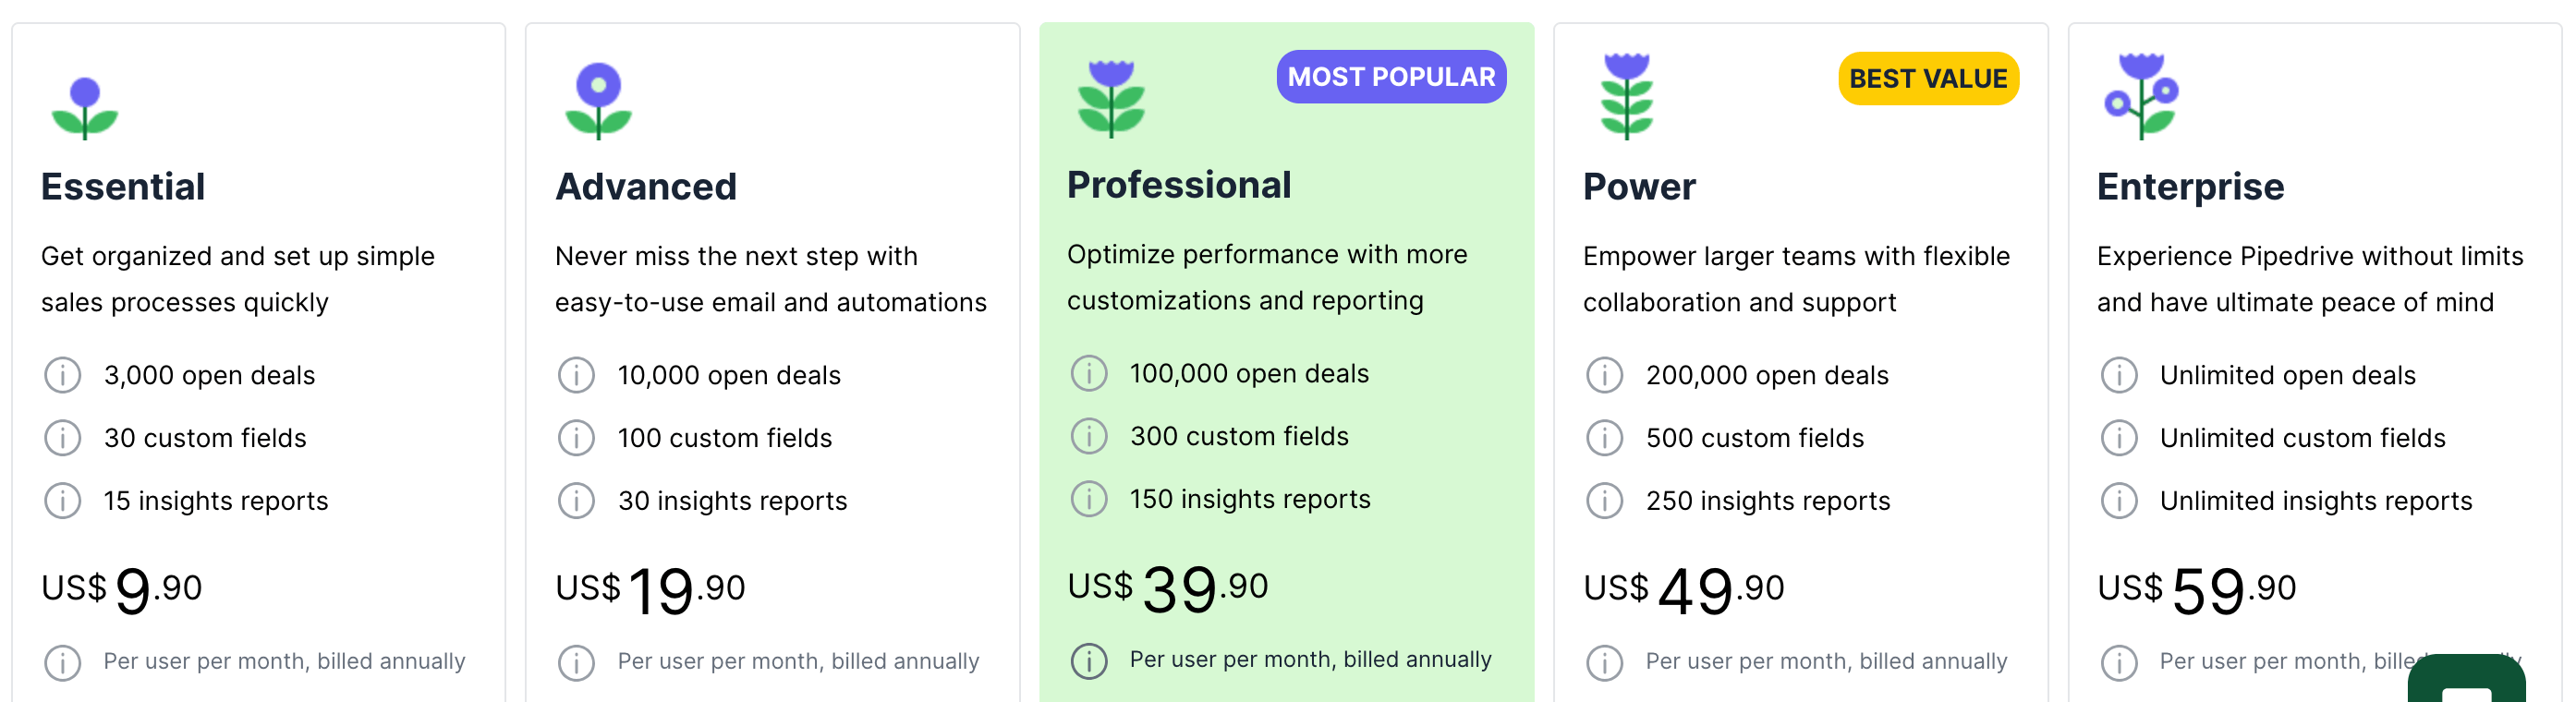Select the Advanced plan heading
Viewport: 2576px width, 702px height.
point(646,187)
